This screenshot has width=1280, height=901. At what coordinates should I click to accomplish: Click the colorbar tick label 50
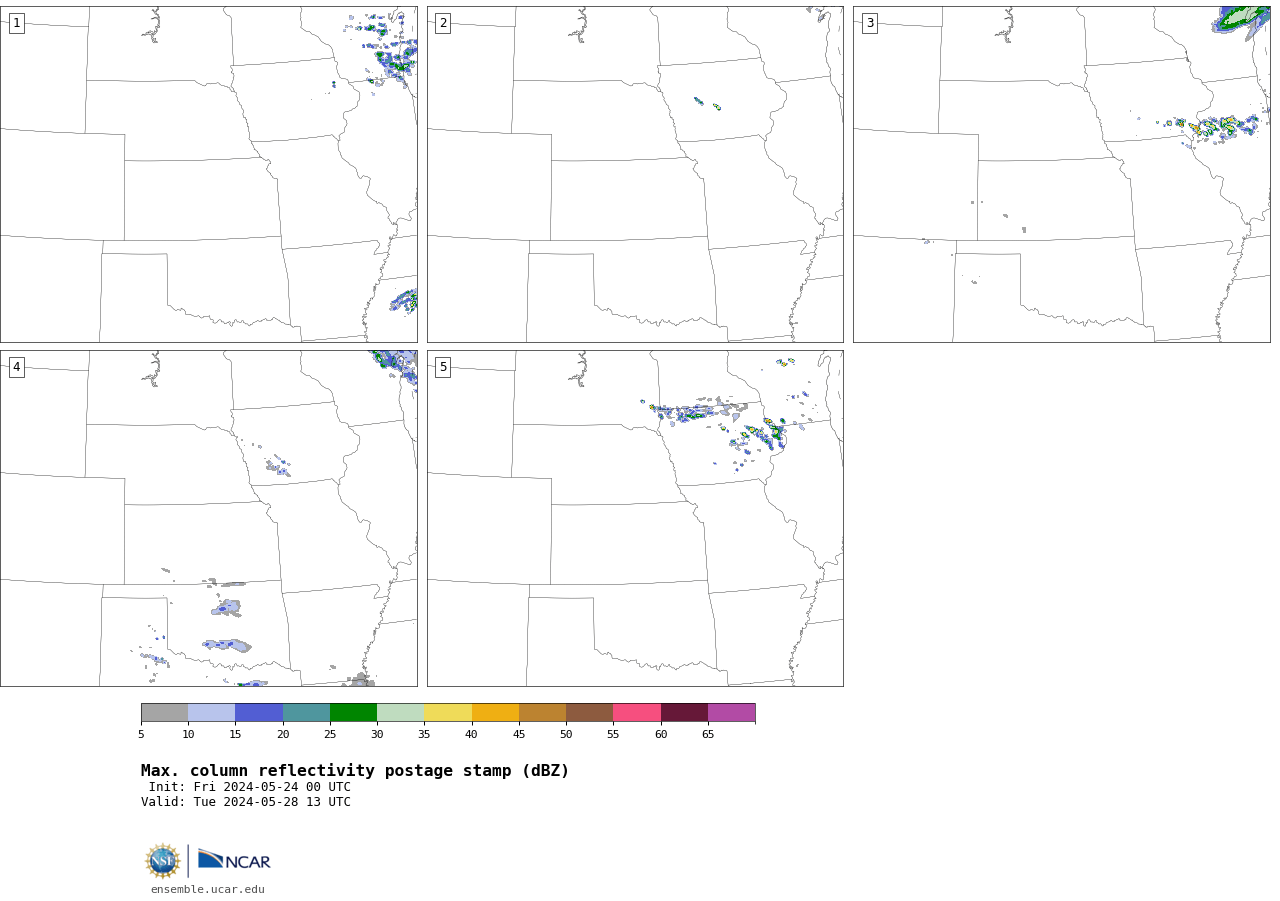click(566, 734)
